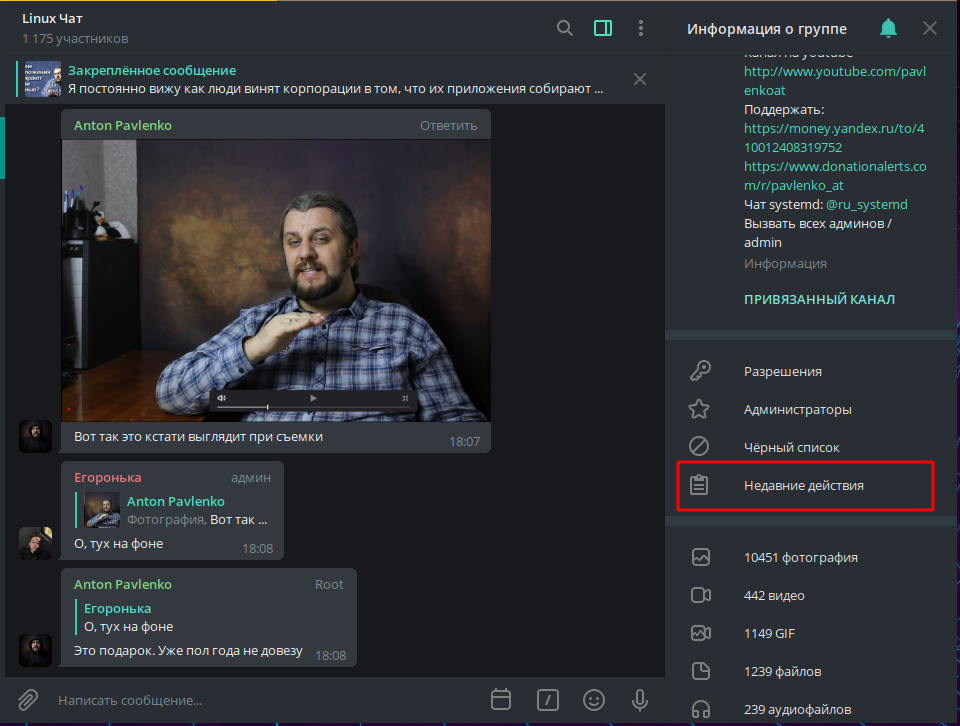Click the star icon for administrators
Viewport: 960px width, 726px height.
699,409
